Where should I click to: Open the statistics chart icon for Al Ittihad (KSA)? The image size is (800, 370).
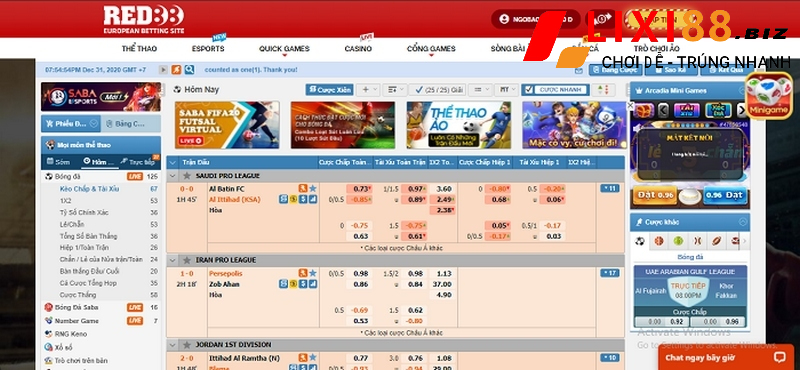[313, 199]
